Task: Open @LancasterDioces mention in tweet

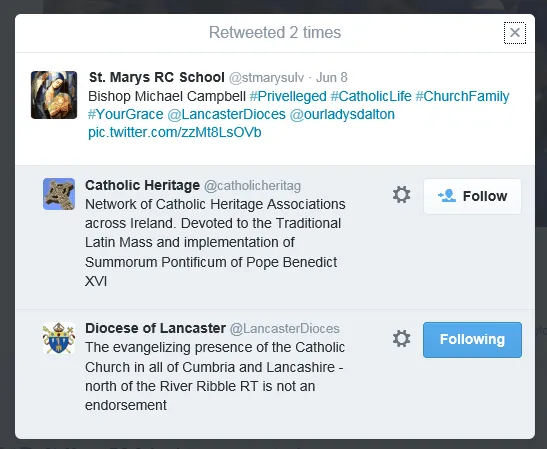Action: (x=226, y=114)
